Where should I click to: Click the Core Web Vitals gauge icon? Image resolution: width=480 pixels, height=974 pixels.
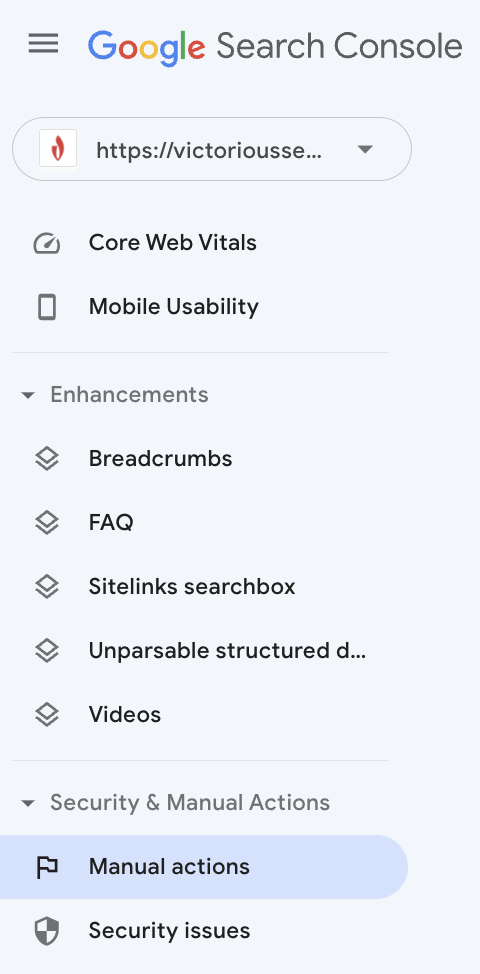click(47, 244)
